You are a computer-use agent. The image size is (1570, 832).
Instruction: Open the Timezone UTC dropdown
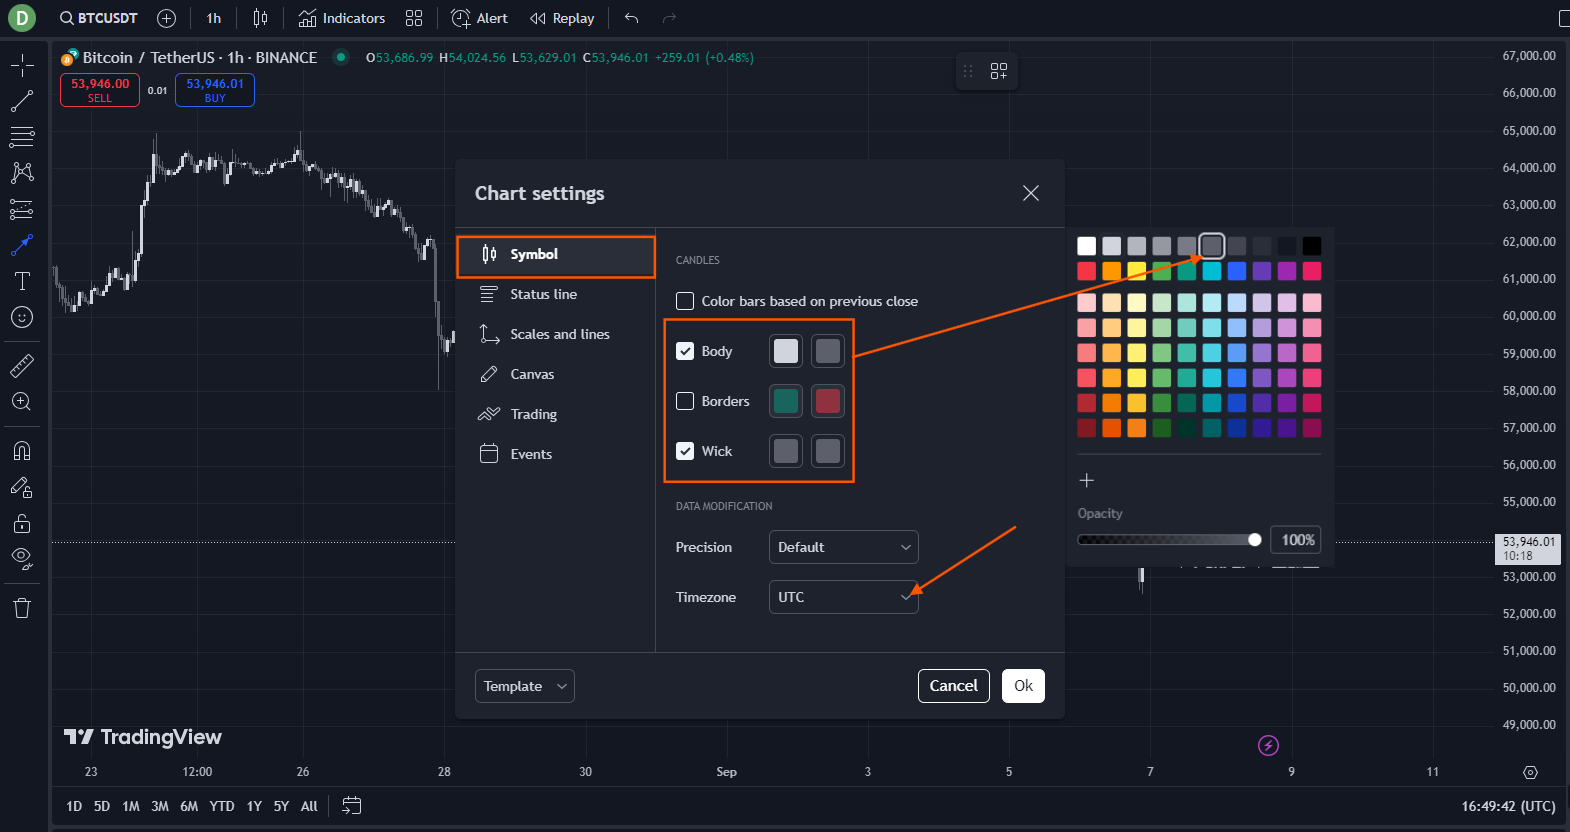843,597
